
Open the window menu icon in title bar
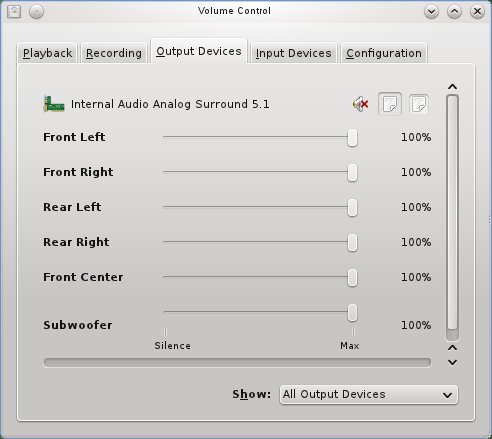pos(14,12)
